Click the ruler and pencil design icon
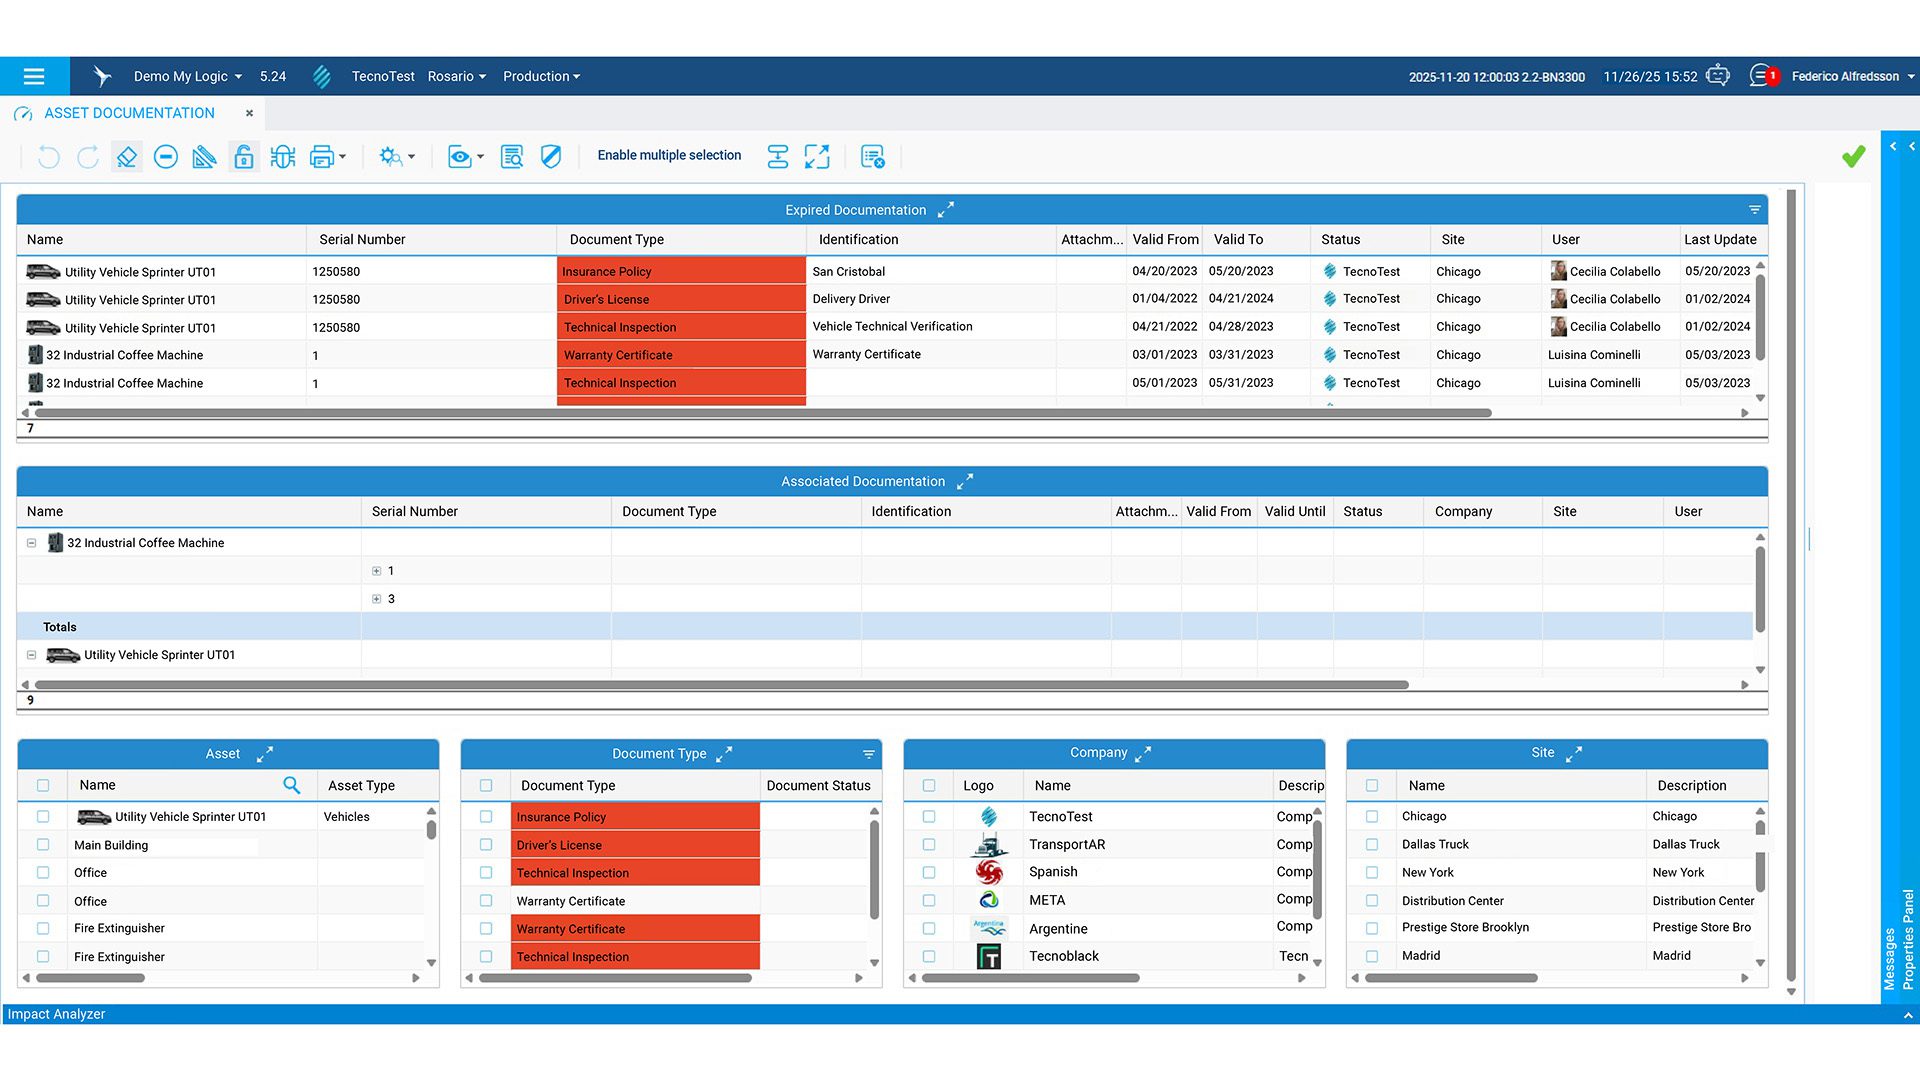 click(x=204, y=157)
